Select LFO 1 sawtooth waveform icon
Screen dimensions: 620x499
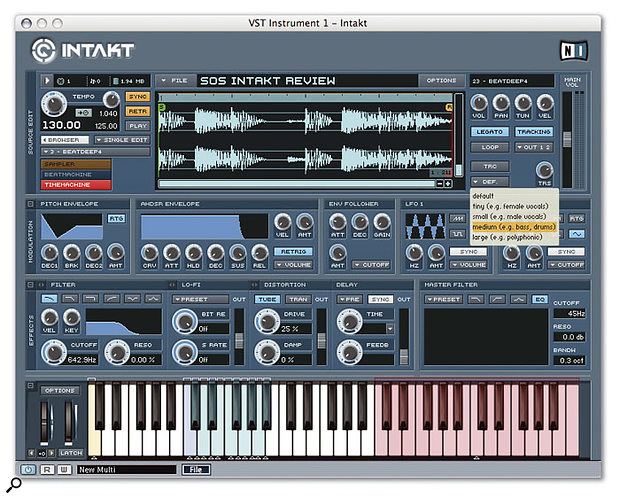pyautogui.click(x=457, y=219)
